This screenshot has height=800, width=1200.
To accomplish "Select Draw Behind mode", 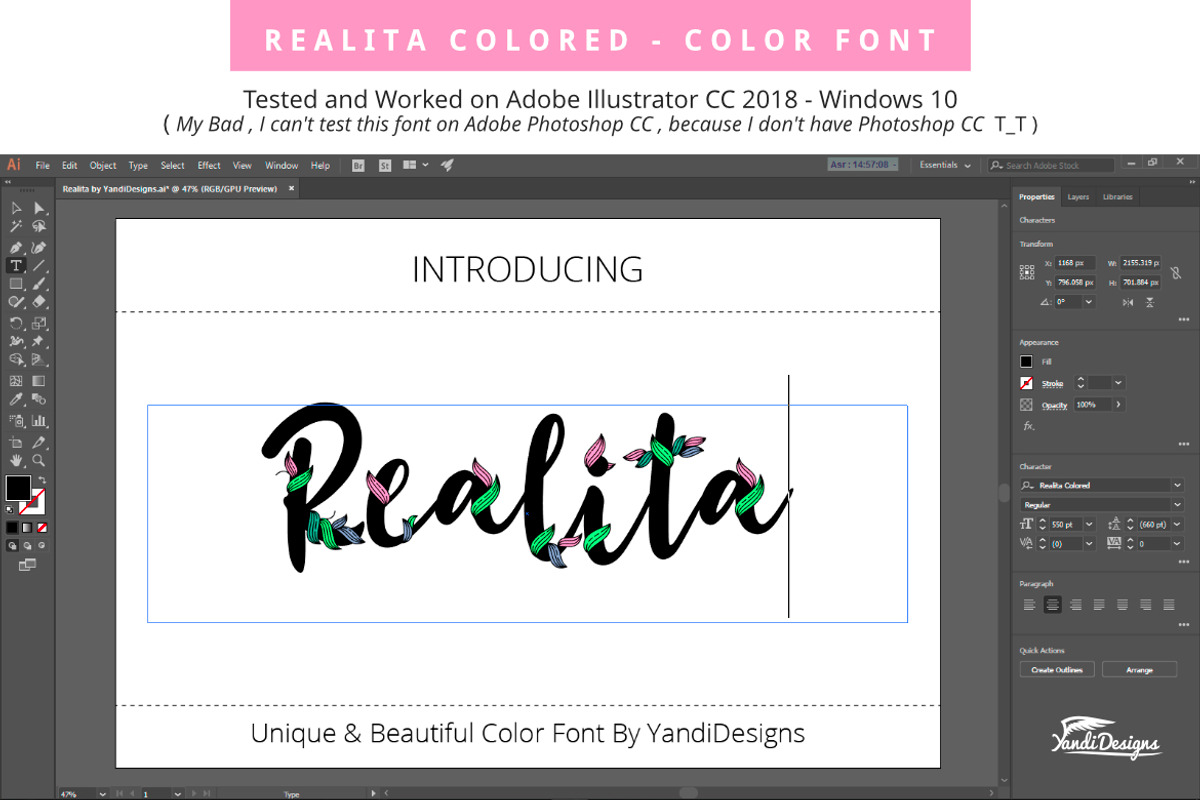I will [x=28, y=546].
